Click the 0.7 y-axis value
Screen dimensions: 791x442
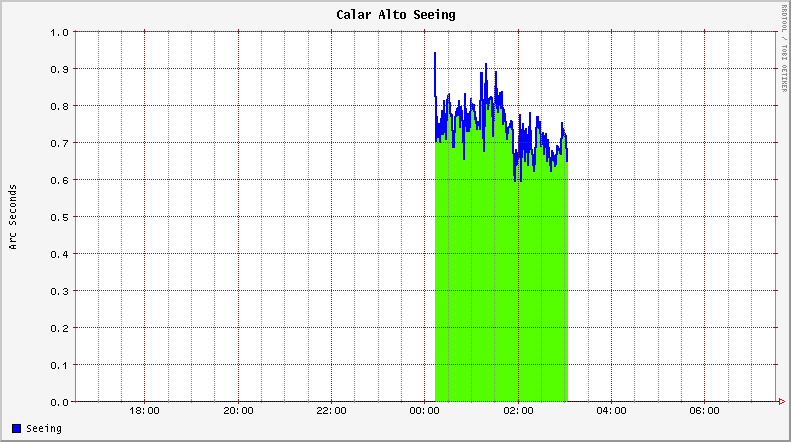point(59,143)
